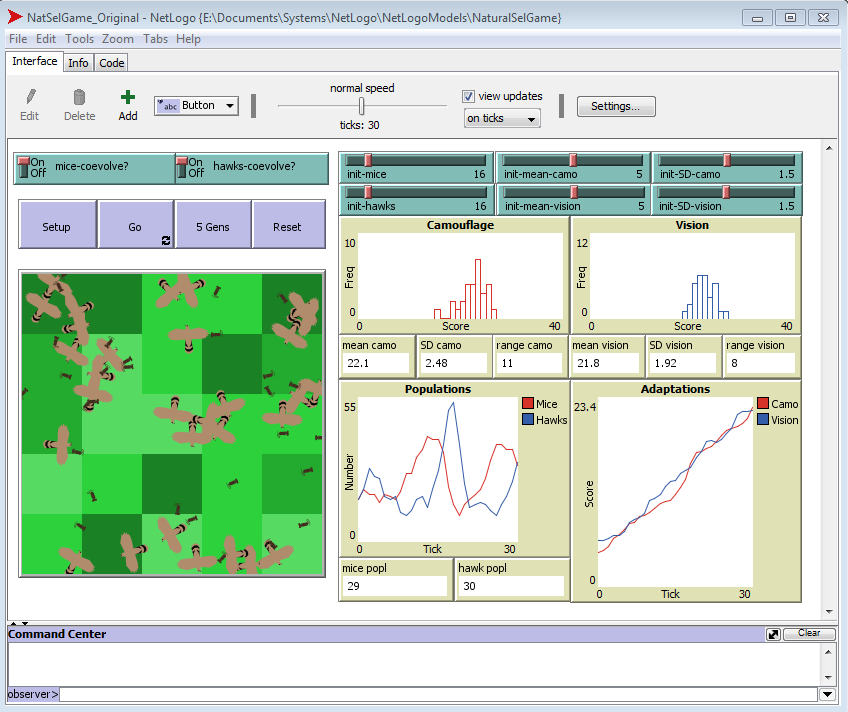Open the Settings dialog

[x=615, y=106]
